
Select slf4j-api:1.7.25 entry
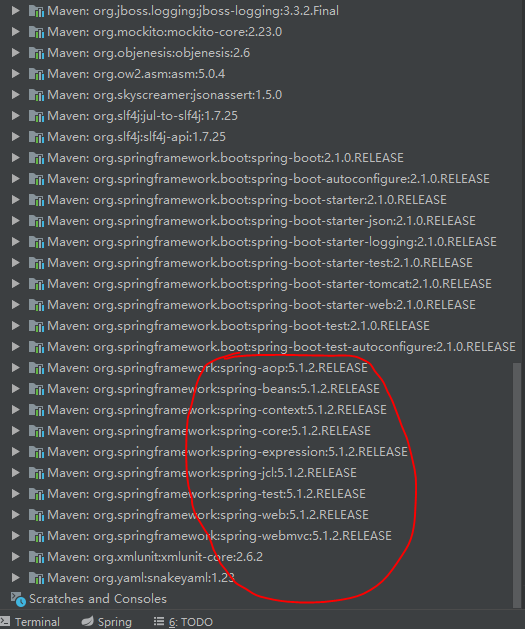136,137
